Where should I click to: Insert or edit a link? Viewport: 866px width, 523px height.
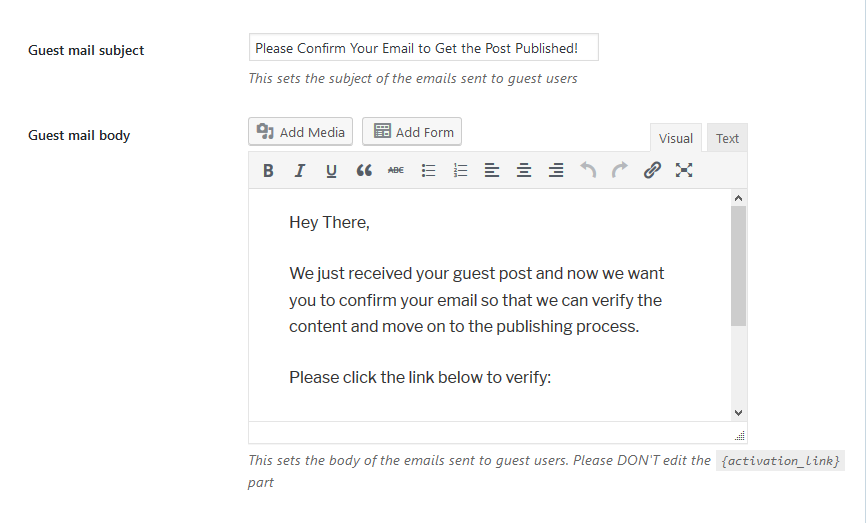coord(652,171)
